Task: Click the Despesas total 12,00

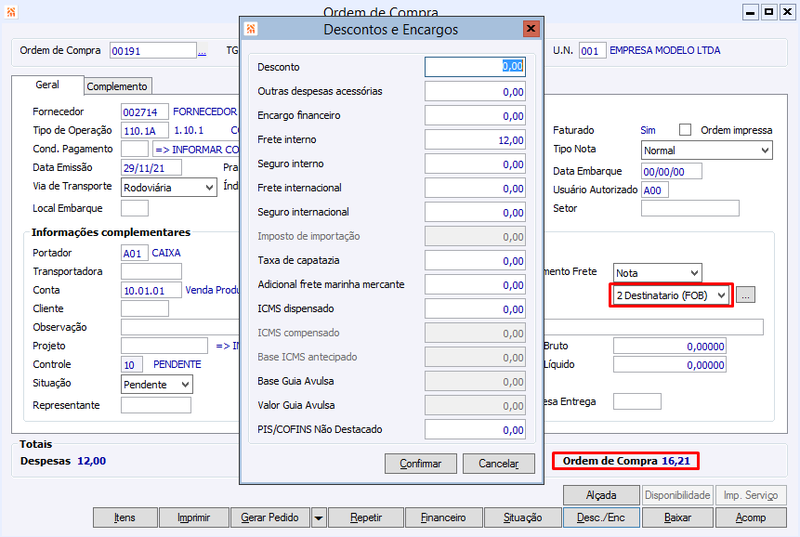Action: (92, 461)
